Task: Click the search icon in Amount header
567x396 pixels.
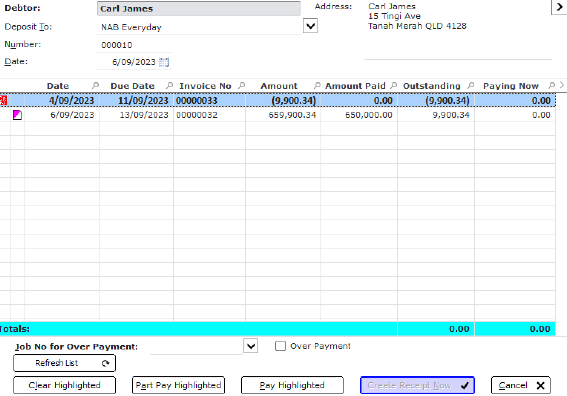Action: (x=316, y=86)
